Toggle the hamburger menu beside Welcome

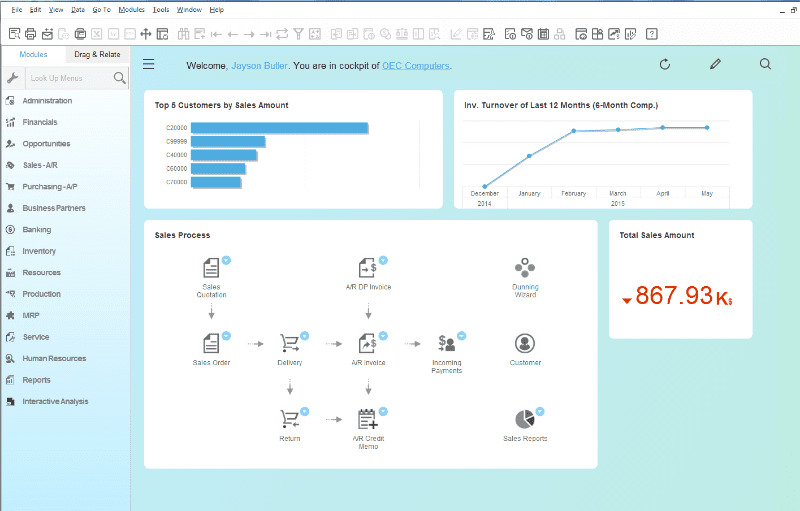pyautogui.click(x=148, y=65)
